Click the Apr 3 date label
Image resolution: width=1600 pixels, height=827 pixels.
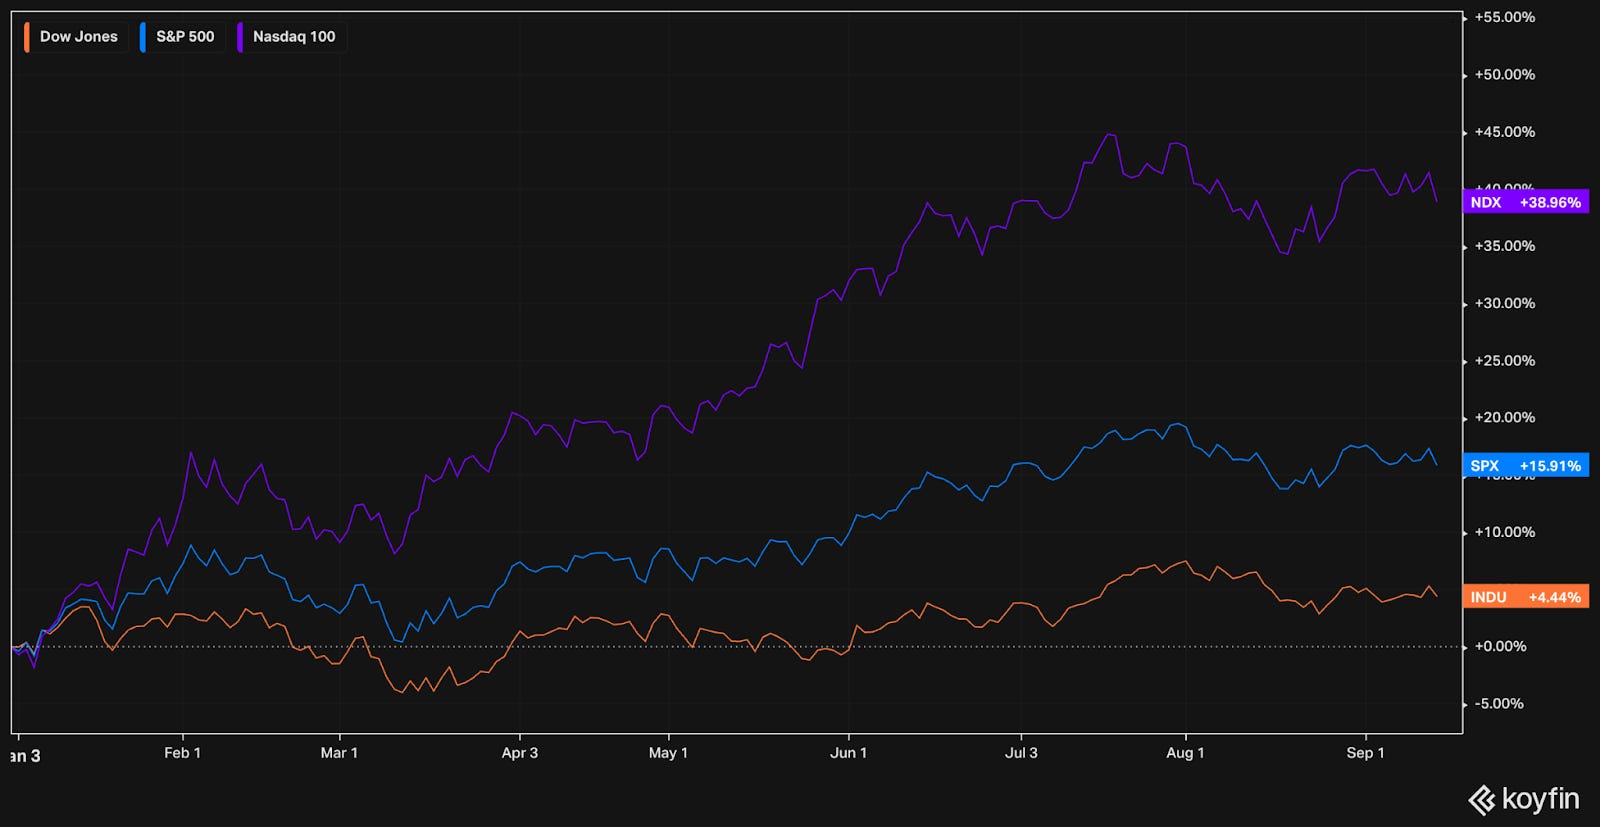point(520,753)
